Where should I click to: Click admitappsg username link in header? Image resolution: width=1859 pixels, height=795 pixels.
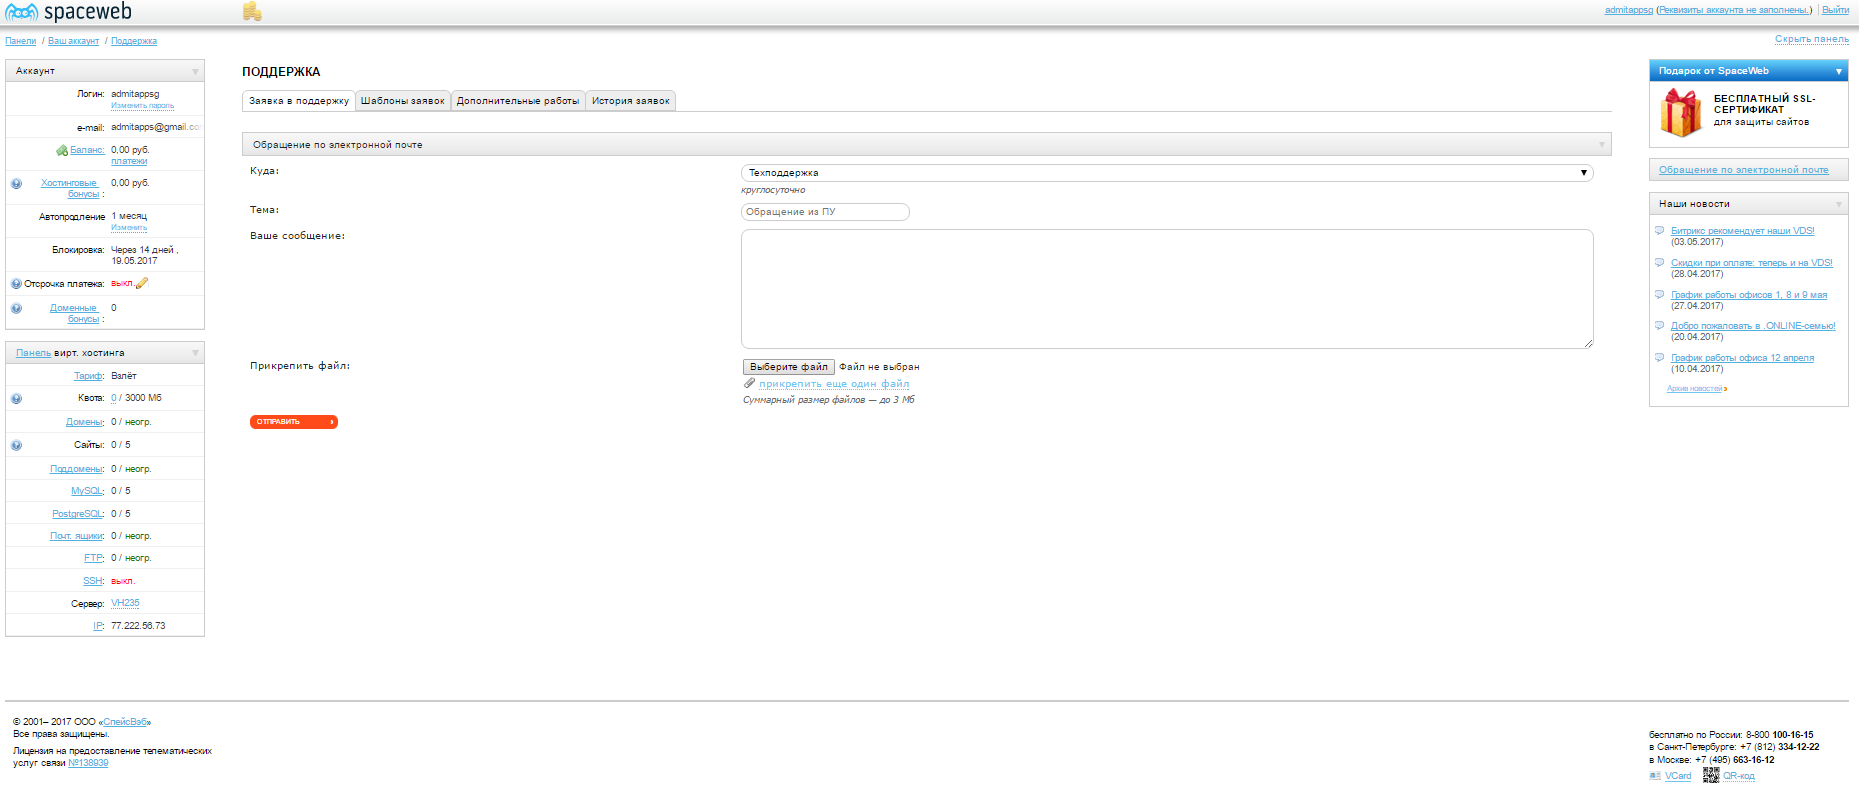(x=1629, y=10)
